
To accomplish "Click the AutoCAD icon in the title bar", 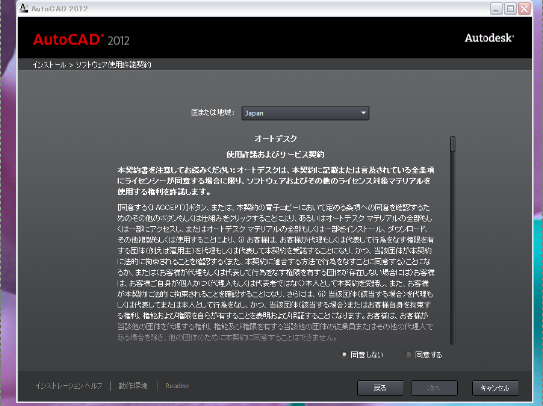I will coord(24,8).
